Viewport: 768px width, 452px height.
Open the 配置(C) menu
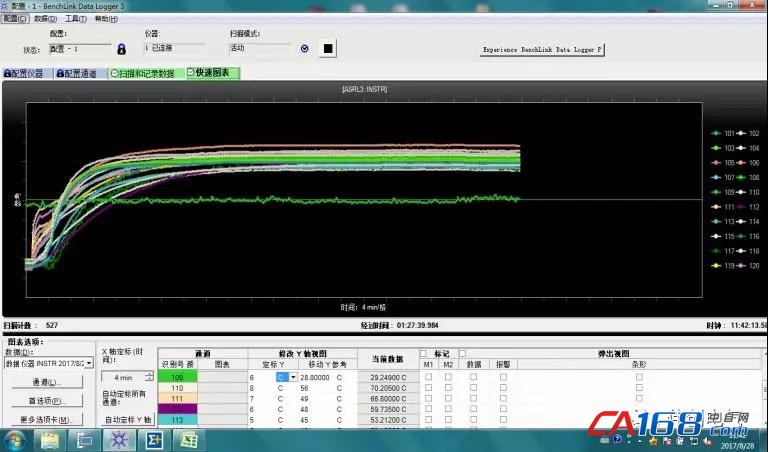[15, 19]
